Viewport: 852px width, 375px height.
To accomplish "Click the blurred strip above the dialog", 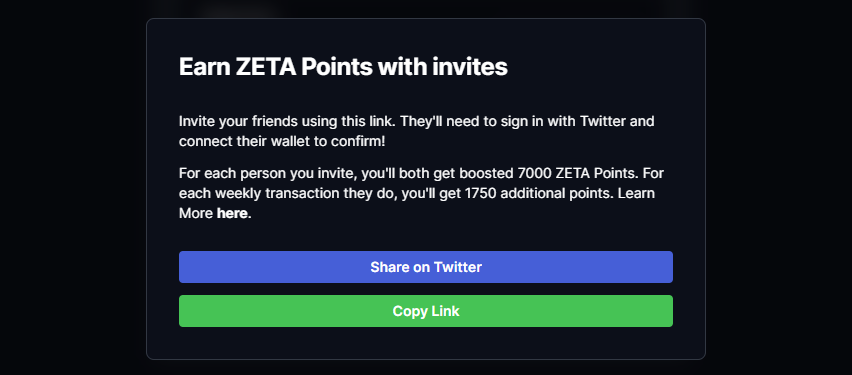I will 425,8.
